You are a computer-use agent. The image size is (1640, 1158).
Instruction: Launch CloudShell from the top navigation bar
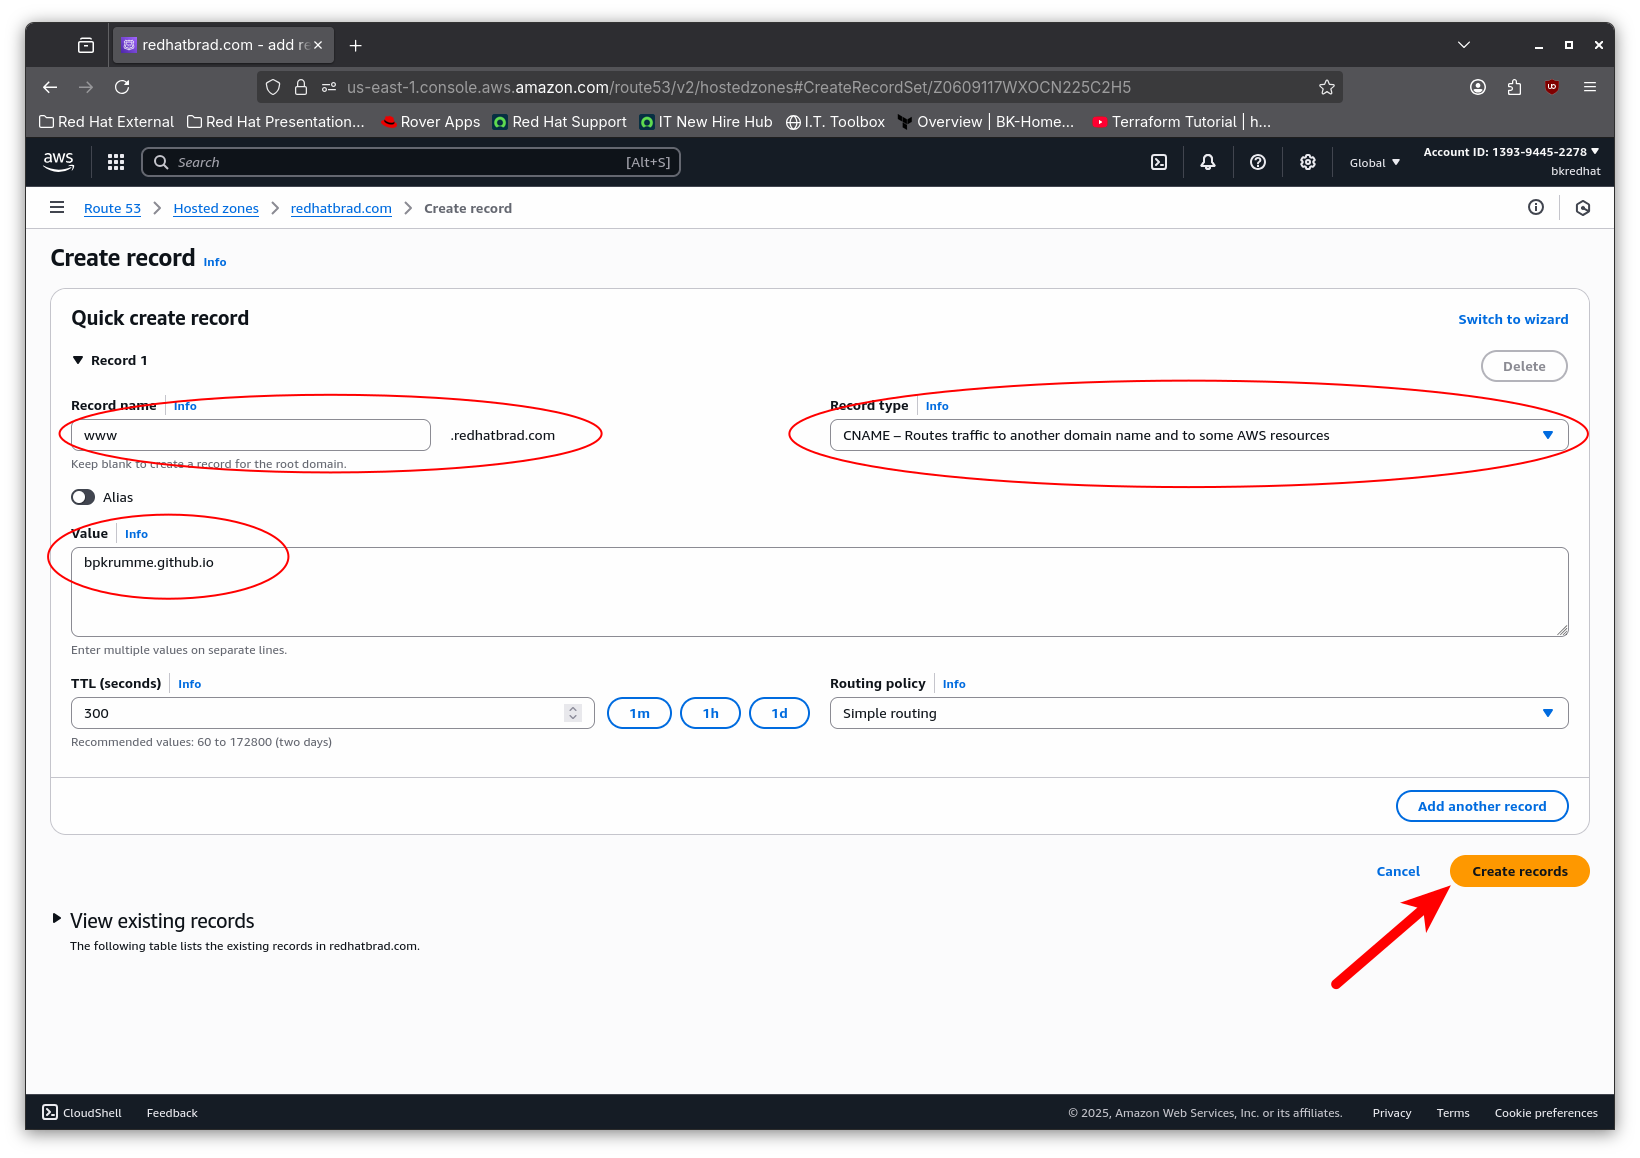(x=1159, y=162)
